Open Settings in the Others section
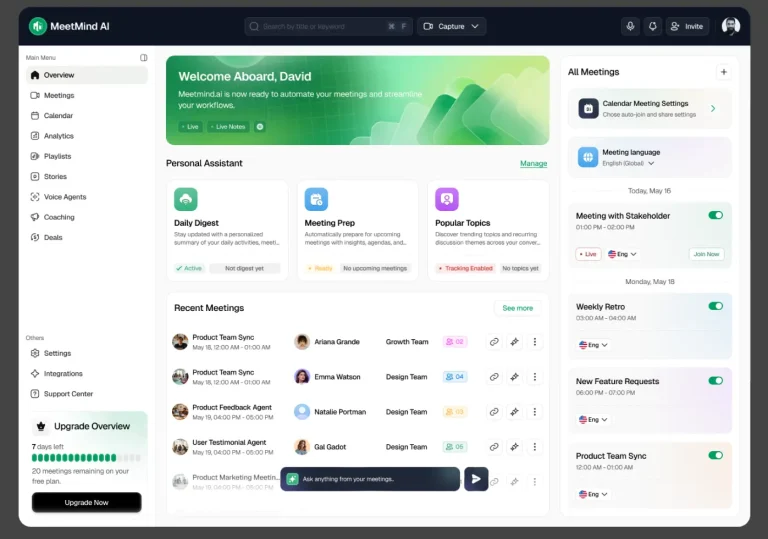 point(87,353)
